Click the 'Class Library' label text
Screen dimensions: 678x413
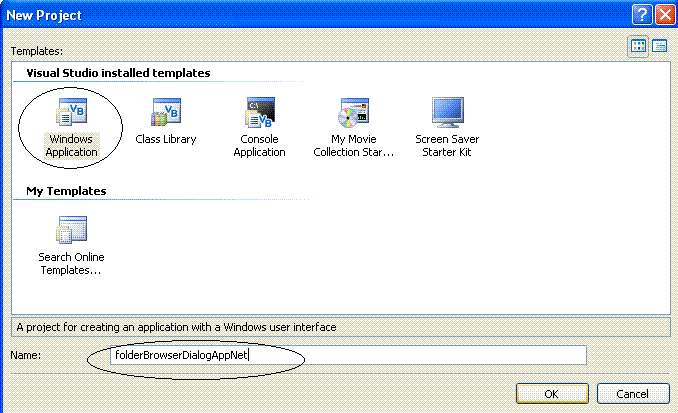pyautogui.click(x=166, y=139)
